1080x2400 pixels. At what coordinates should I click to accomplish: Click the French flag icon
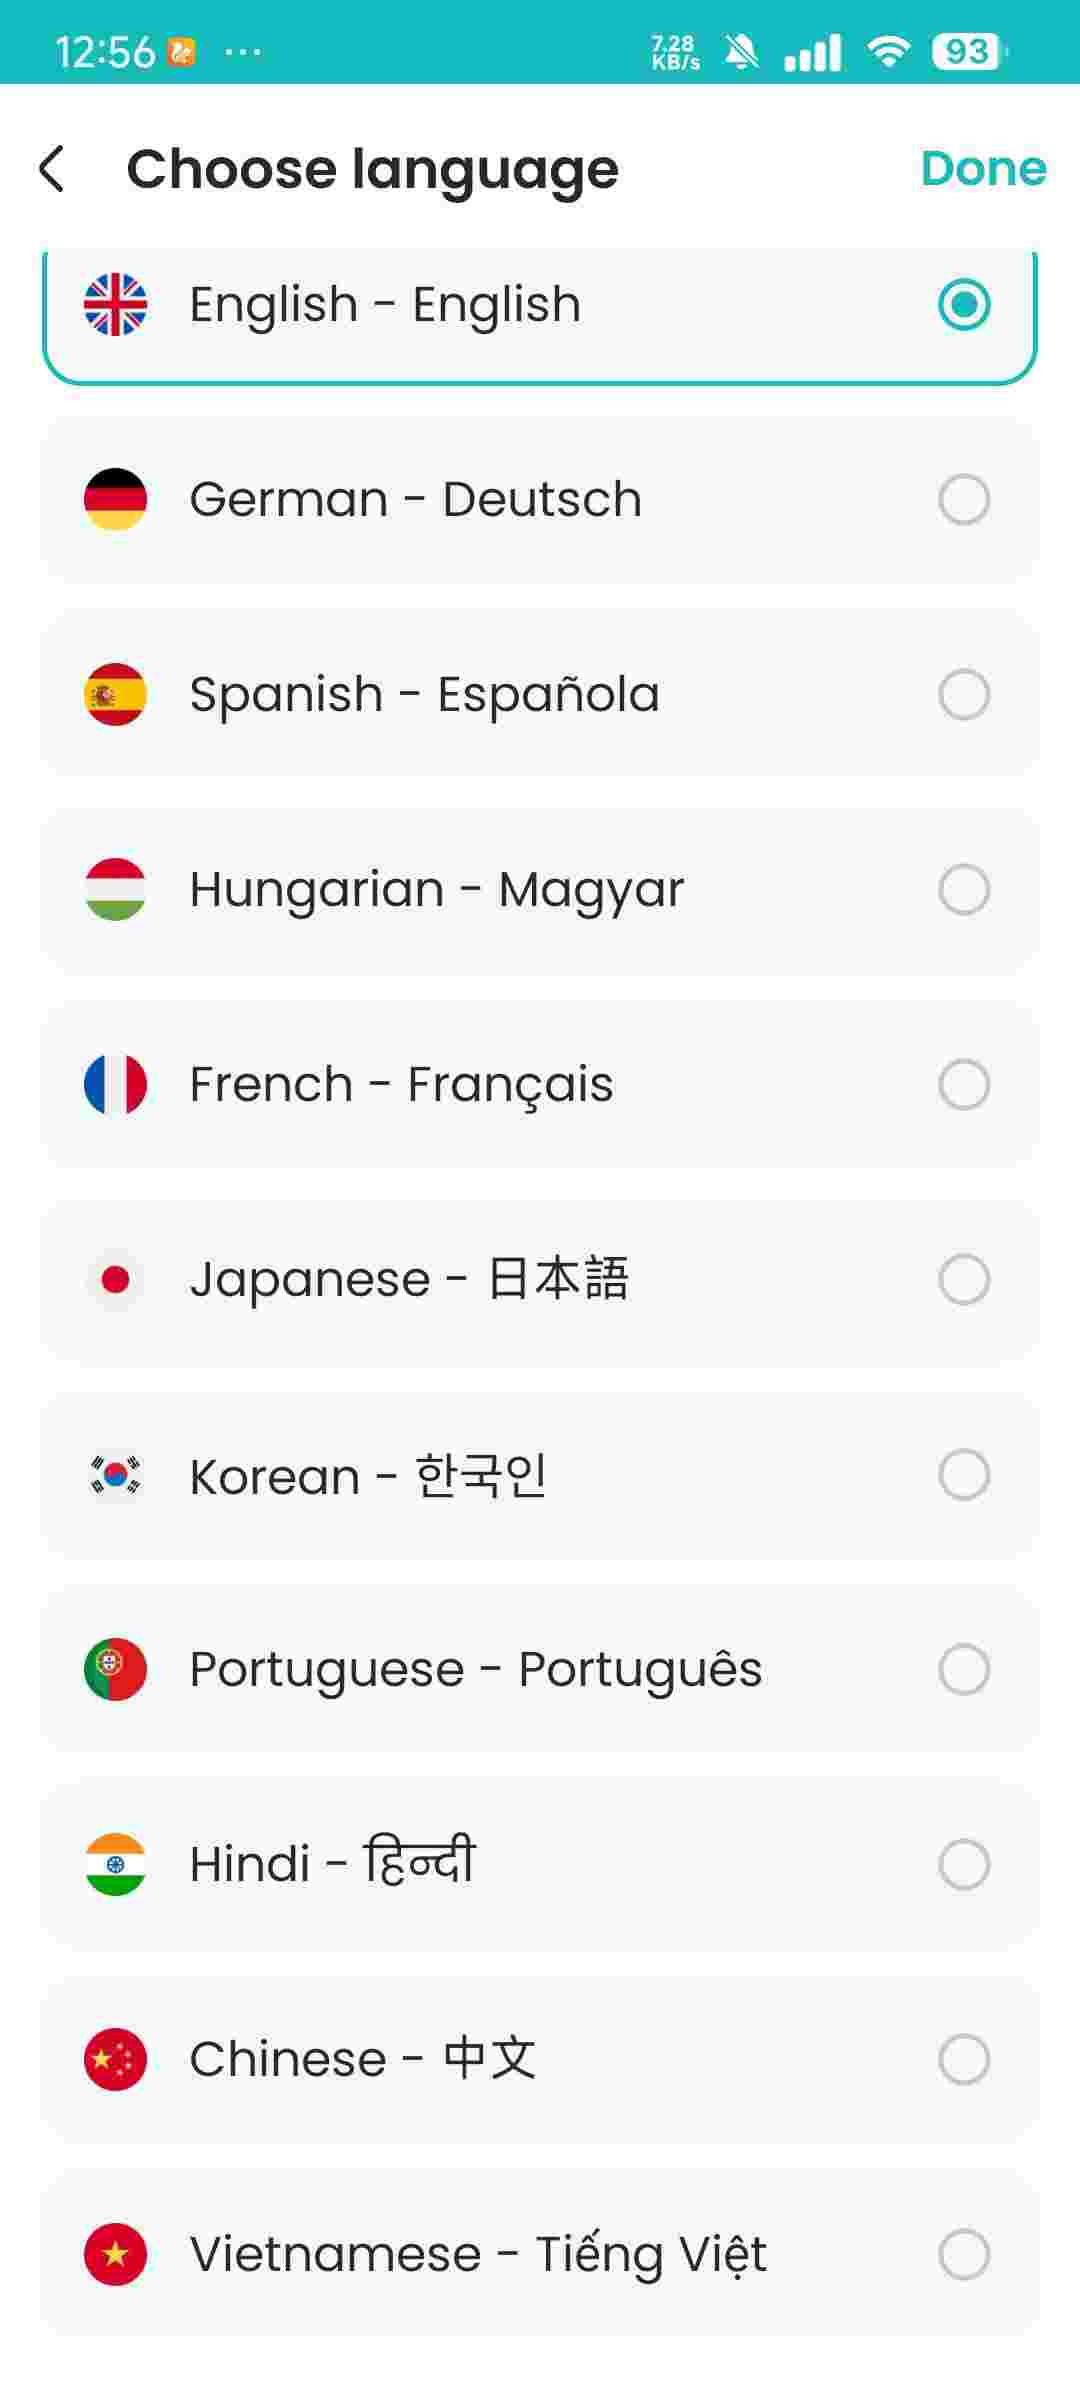115,1084
